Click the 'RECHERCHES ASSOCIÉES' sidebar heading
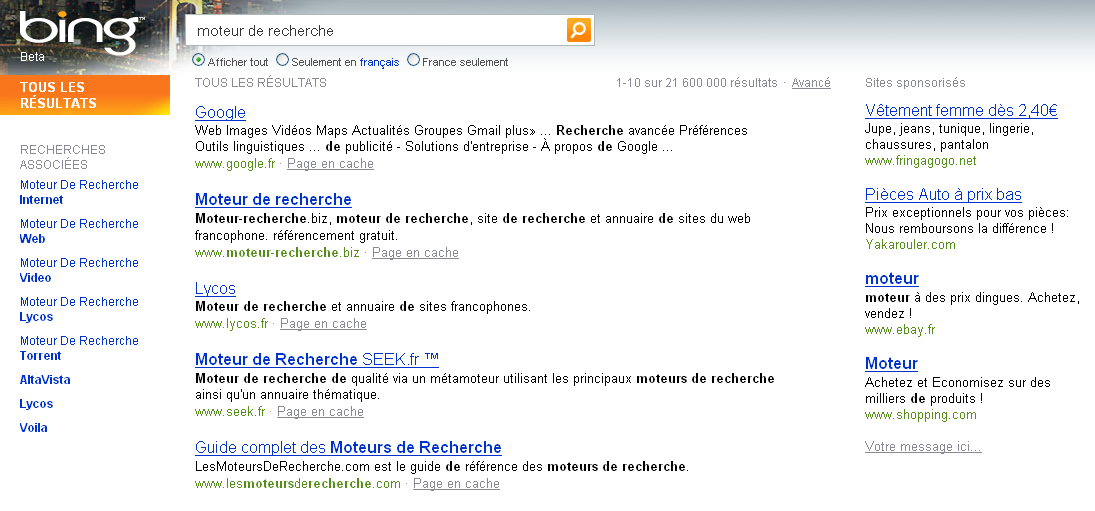Image resolution: width=1095 pixels, height=511 pixels. click(63, 157)
